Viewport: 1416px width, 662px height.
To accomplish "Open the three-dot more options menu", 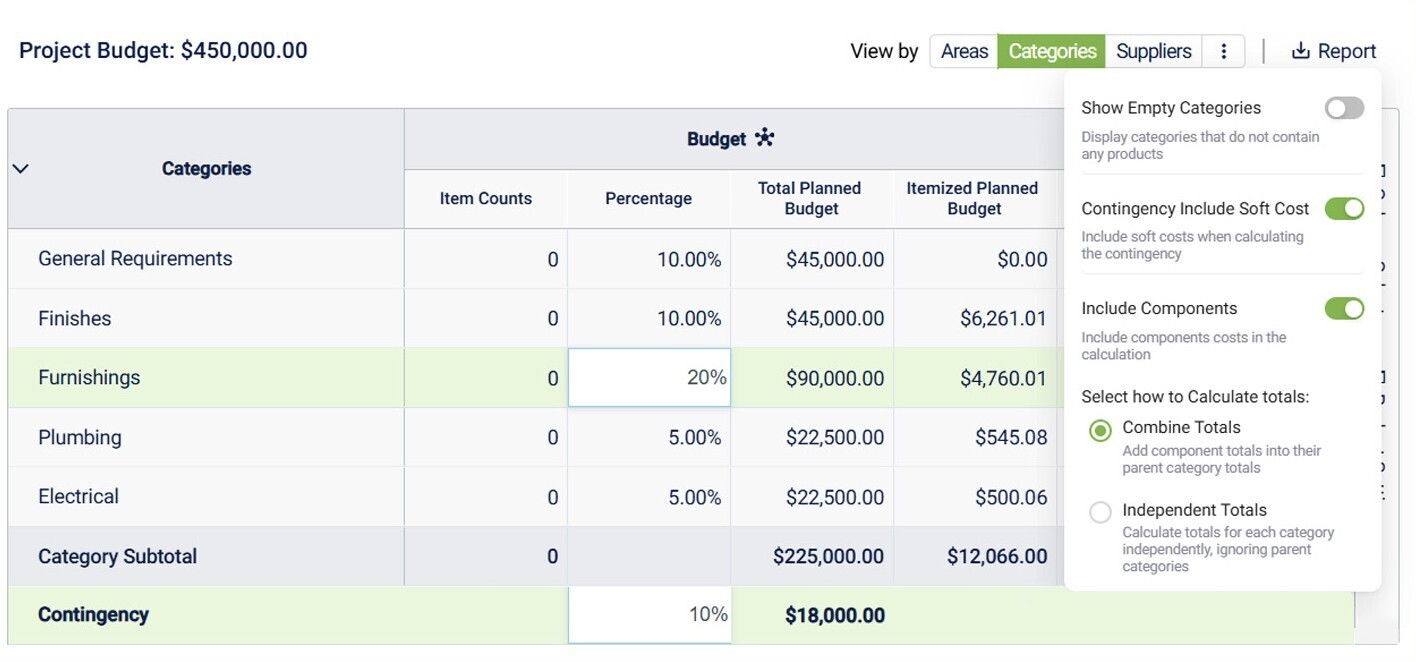I will click(1224, 51).
